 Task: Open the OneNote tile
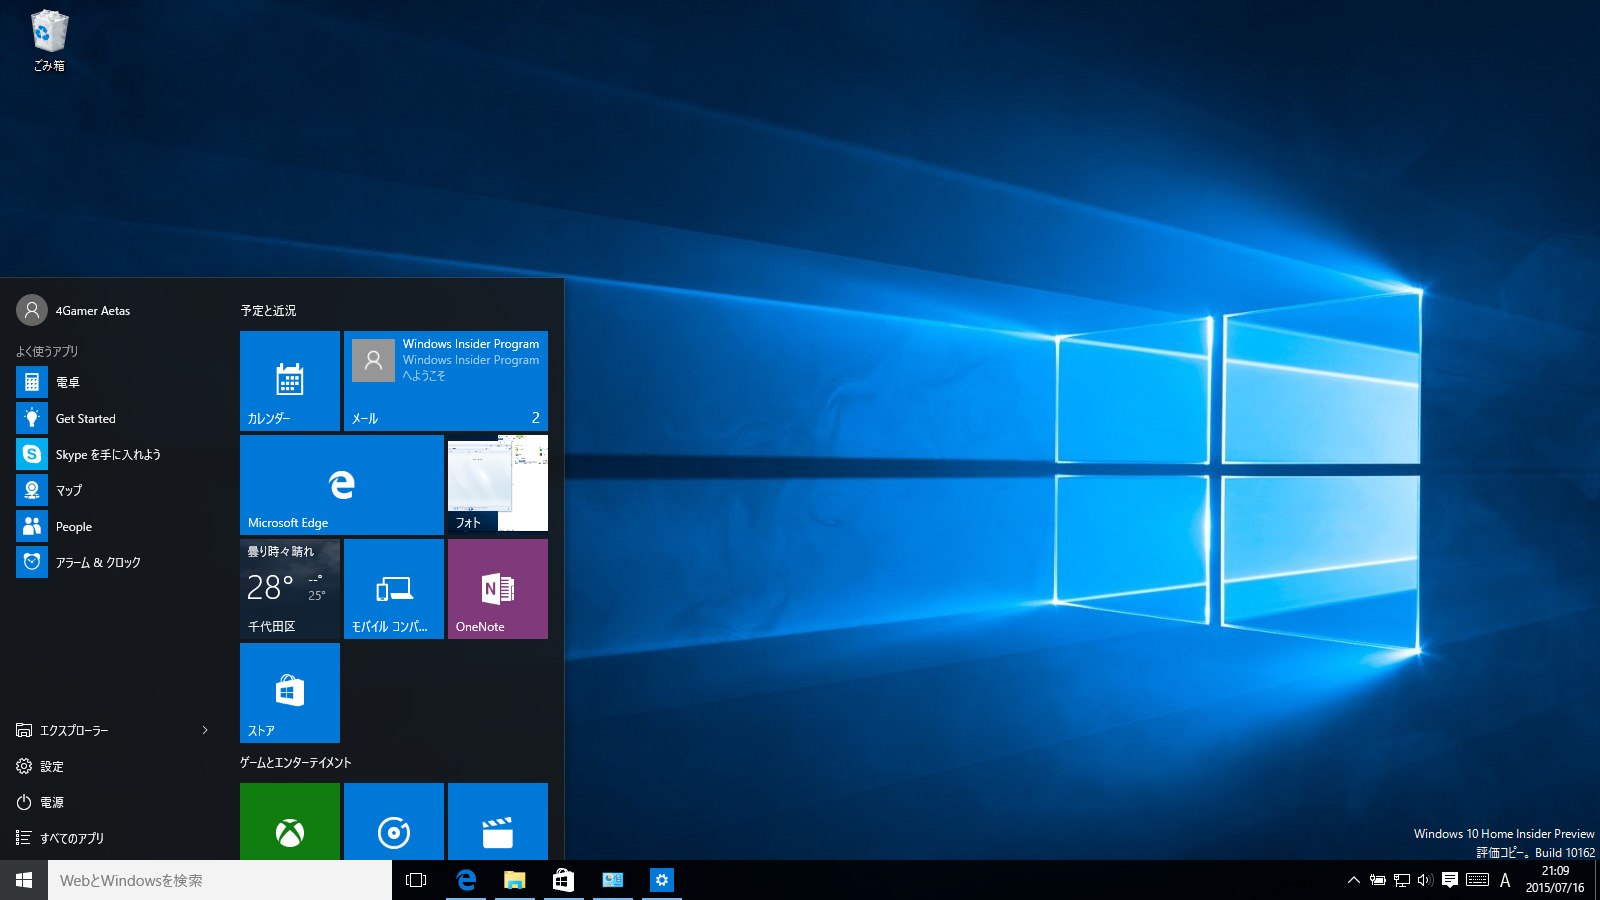tap(497, 589)
